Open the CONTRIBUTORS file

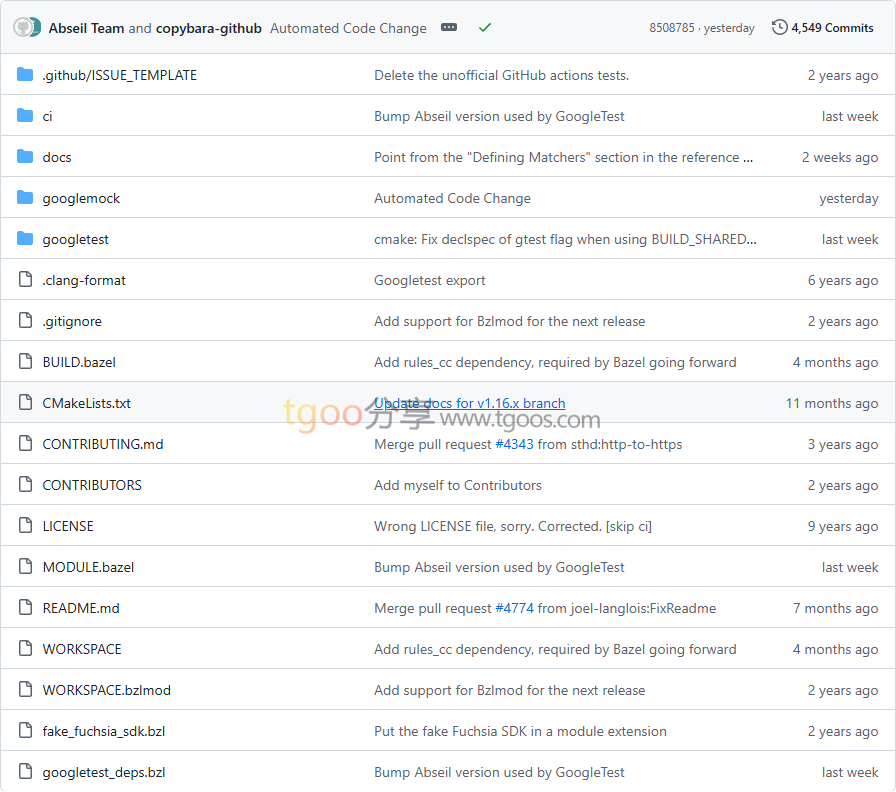click(x=92, y=486)
